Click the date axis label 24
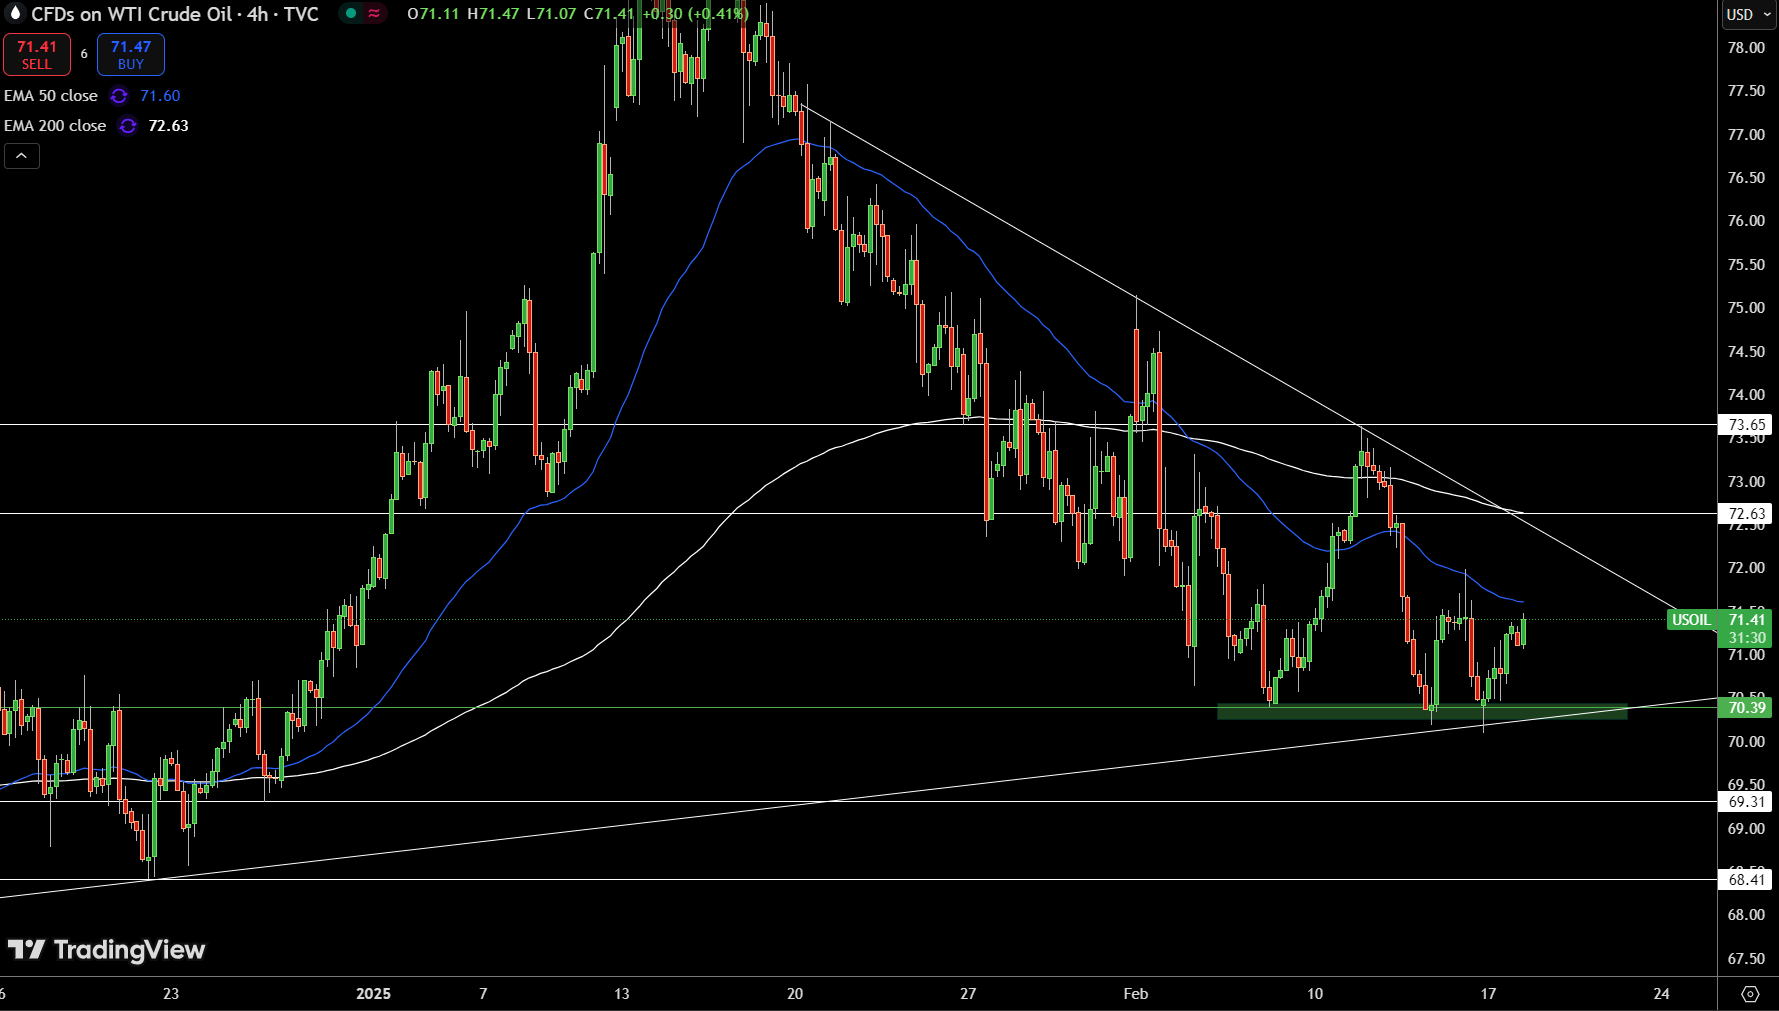Viewport: 1779px width, 1011px height. click(1661, 994)
